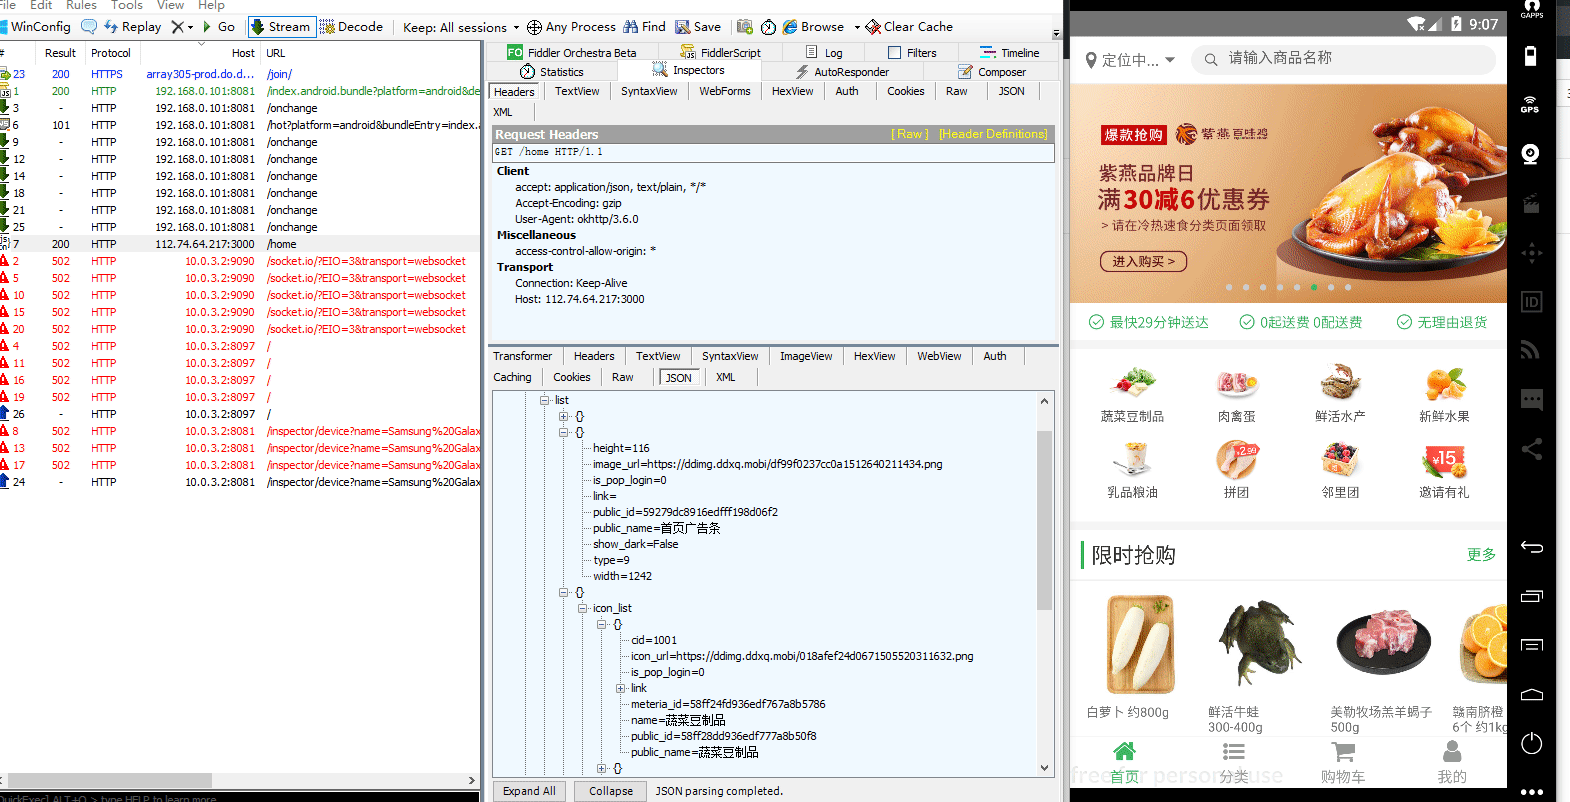Open the 定位中 location dropdown

click(1131, 60)
